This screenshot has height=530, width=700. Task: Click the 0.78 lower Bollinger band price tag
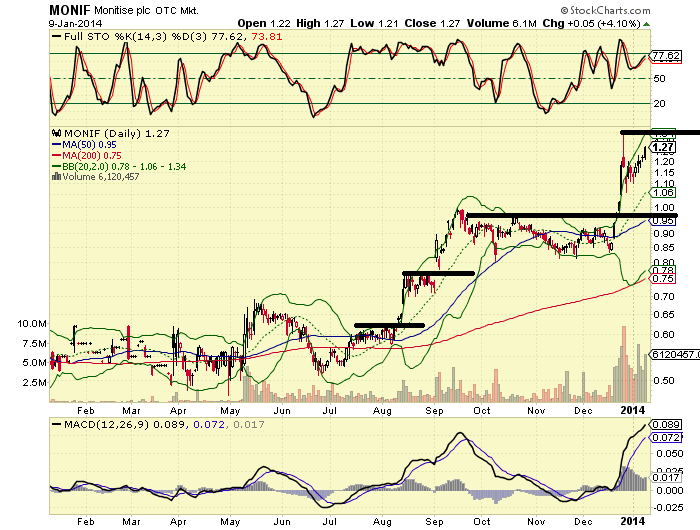tap(663, 270)
